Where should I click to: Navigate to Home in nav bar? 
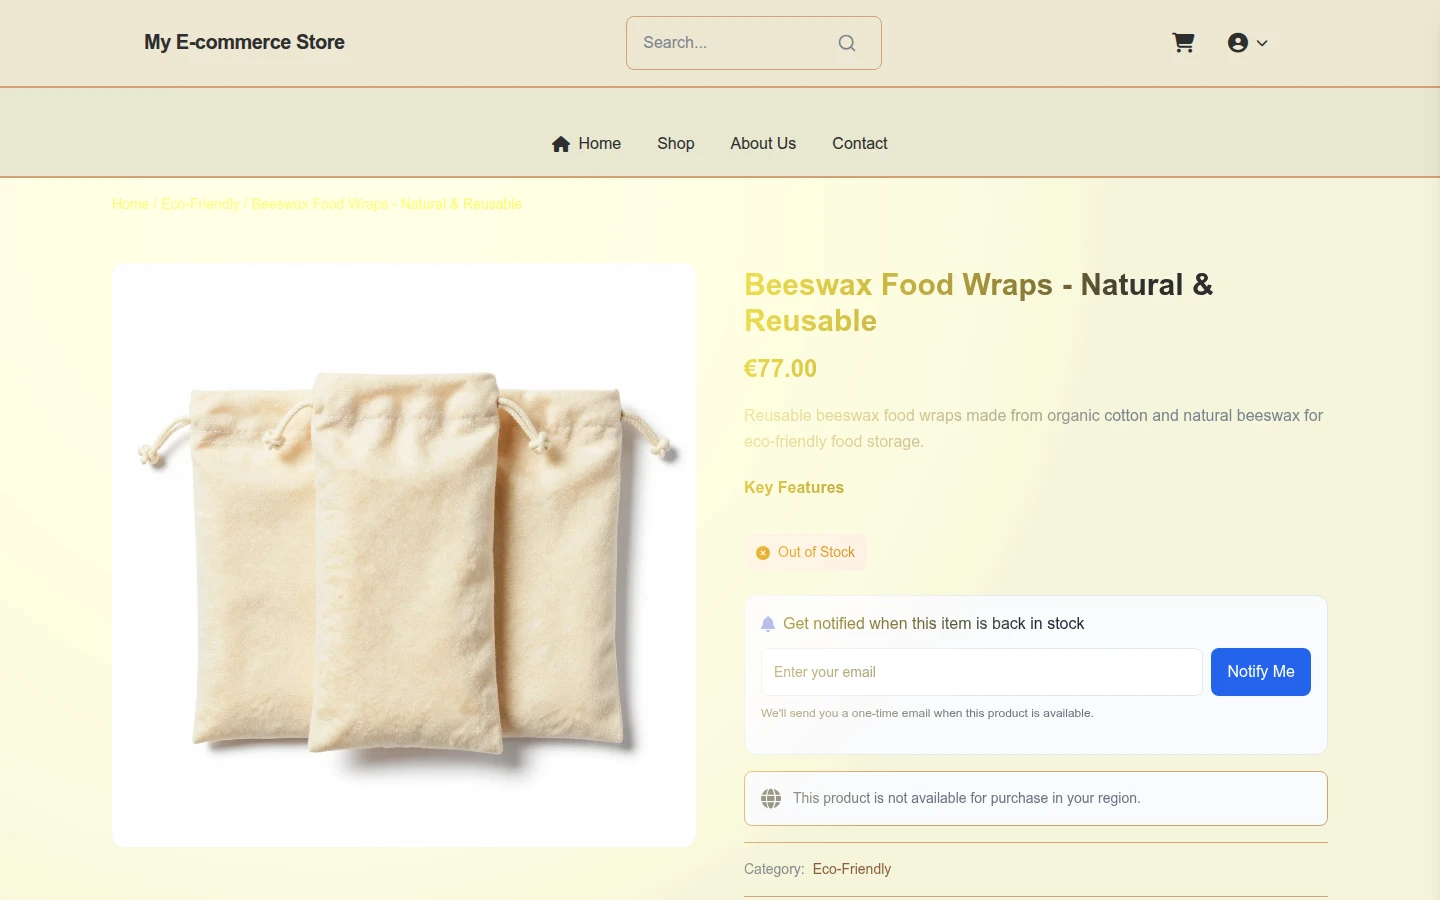pyautogui.click(x=586, y=144)
